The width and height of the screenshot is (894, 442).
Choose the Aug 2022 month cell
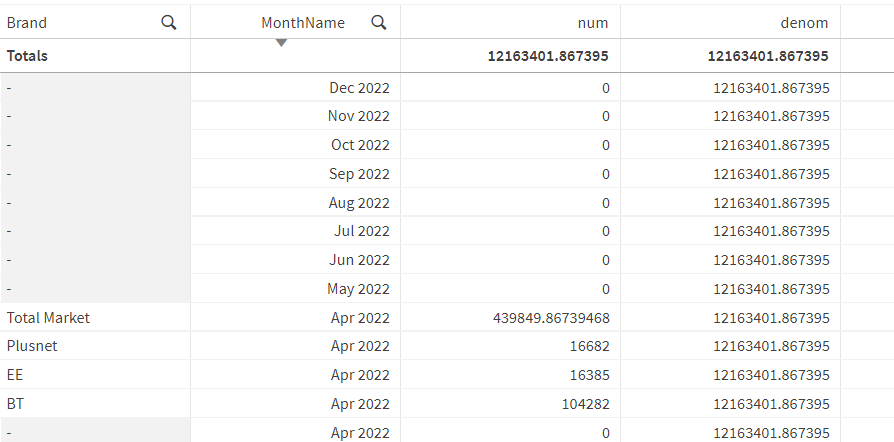coord(359,203)
